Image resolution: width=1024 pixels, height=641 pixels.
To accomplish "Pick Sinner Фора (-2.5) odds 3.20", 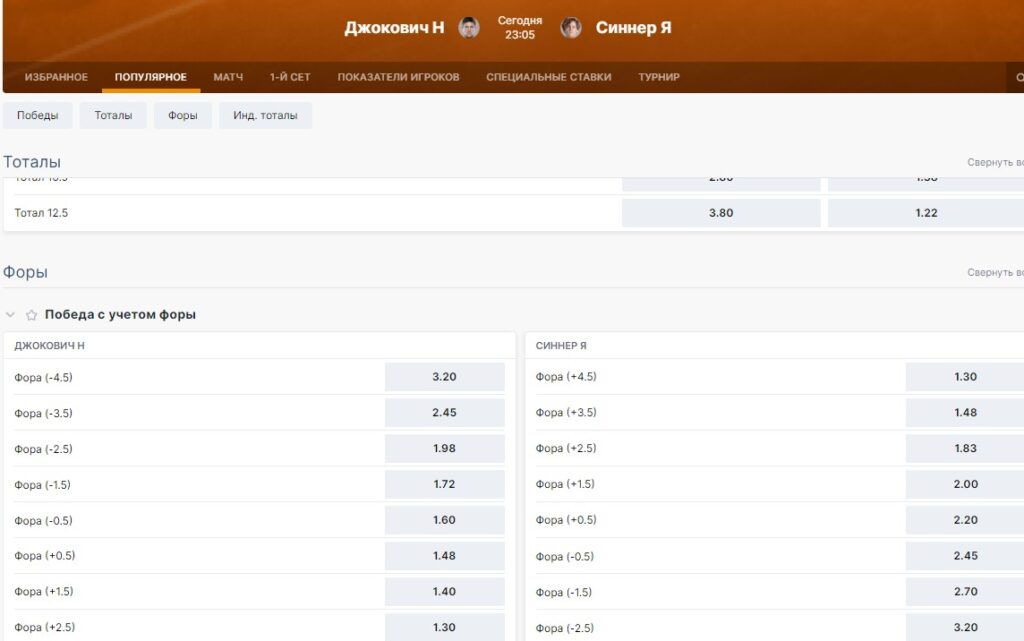I will [x=965, y=627].
